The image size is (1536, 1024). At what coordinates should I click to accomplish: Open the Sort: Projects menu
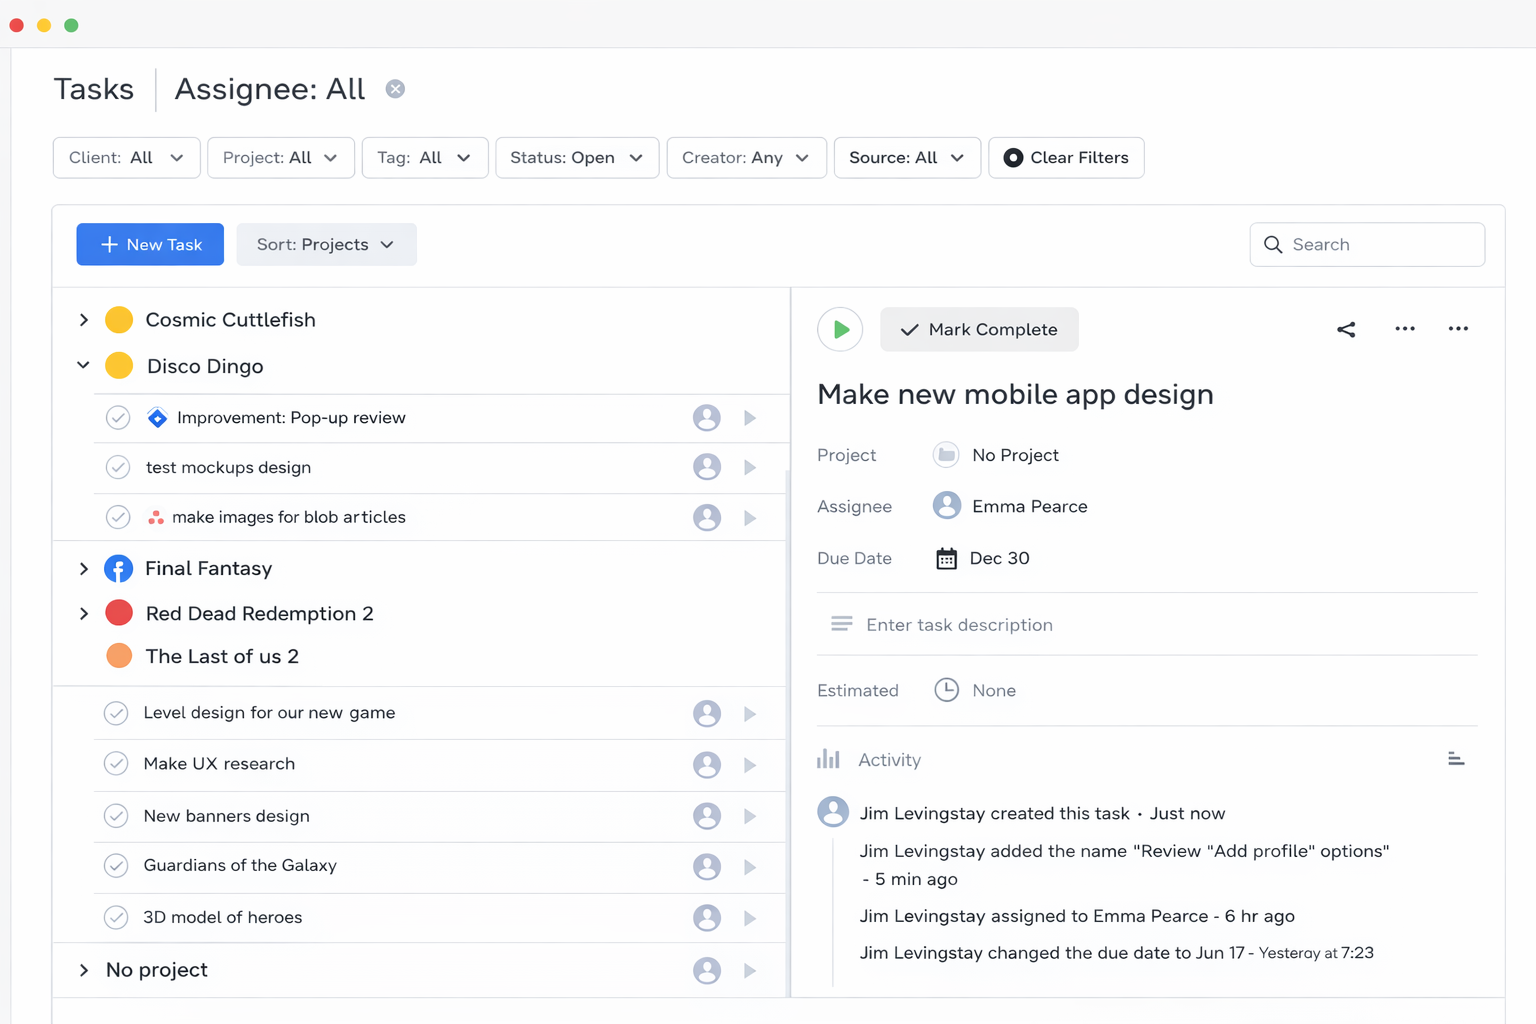(326, 245)
